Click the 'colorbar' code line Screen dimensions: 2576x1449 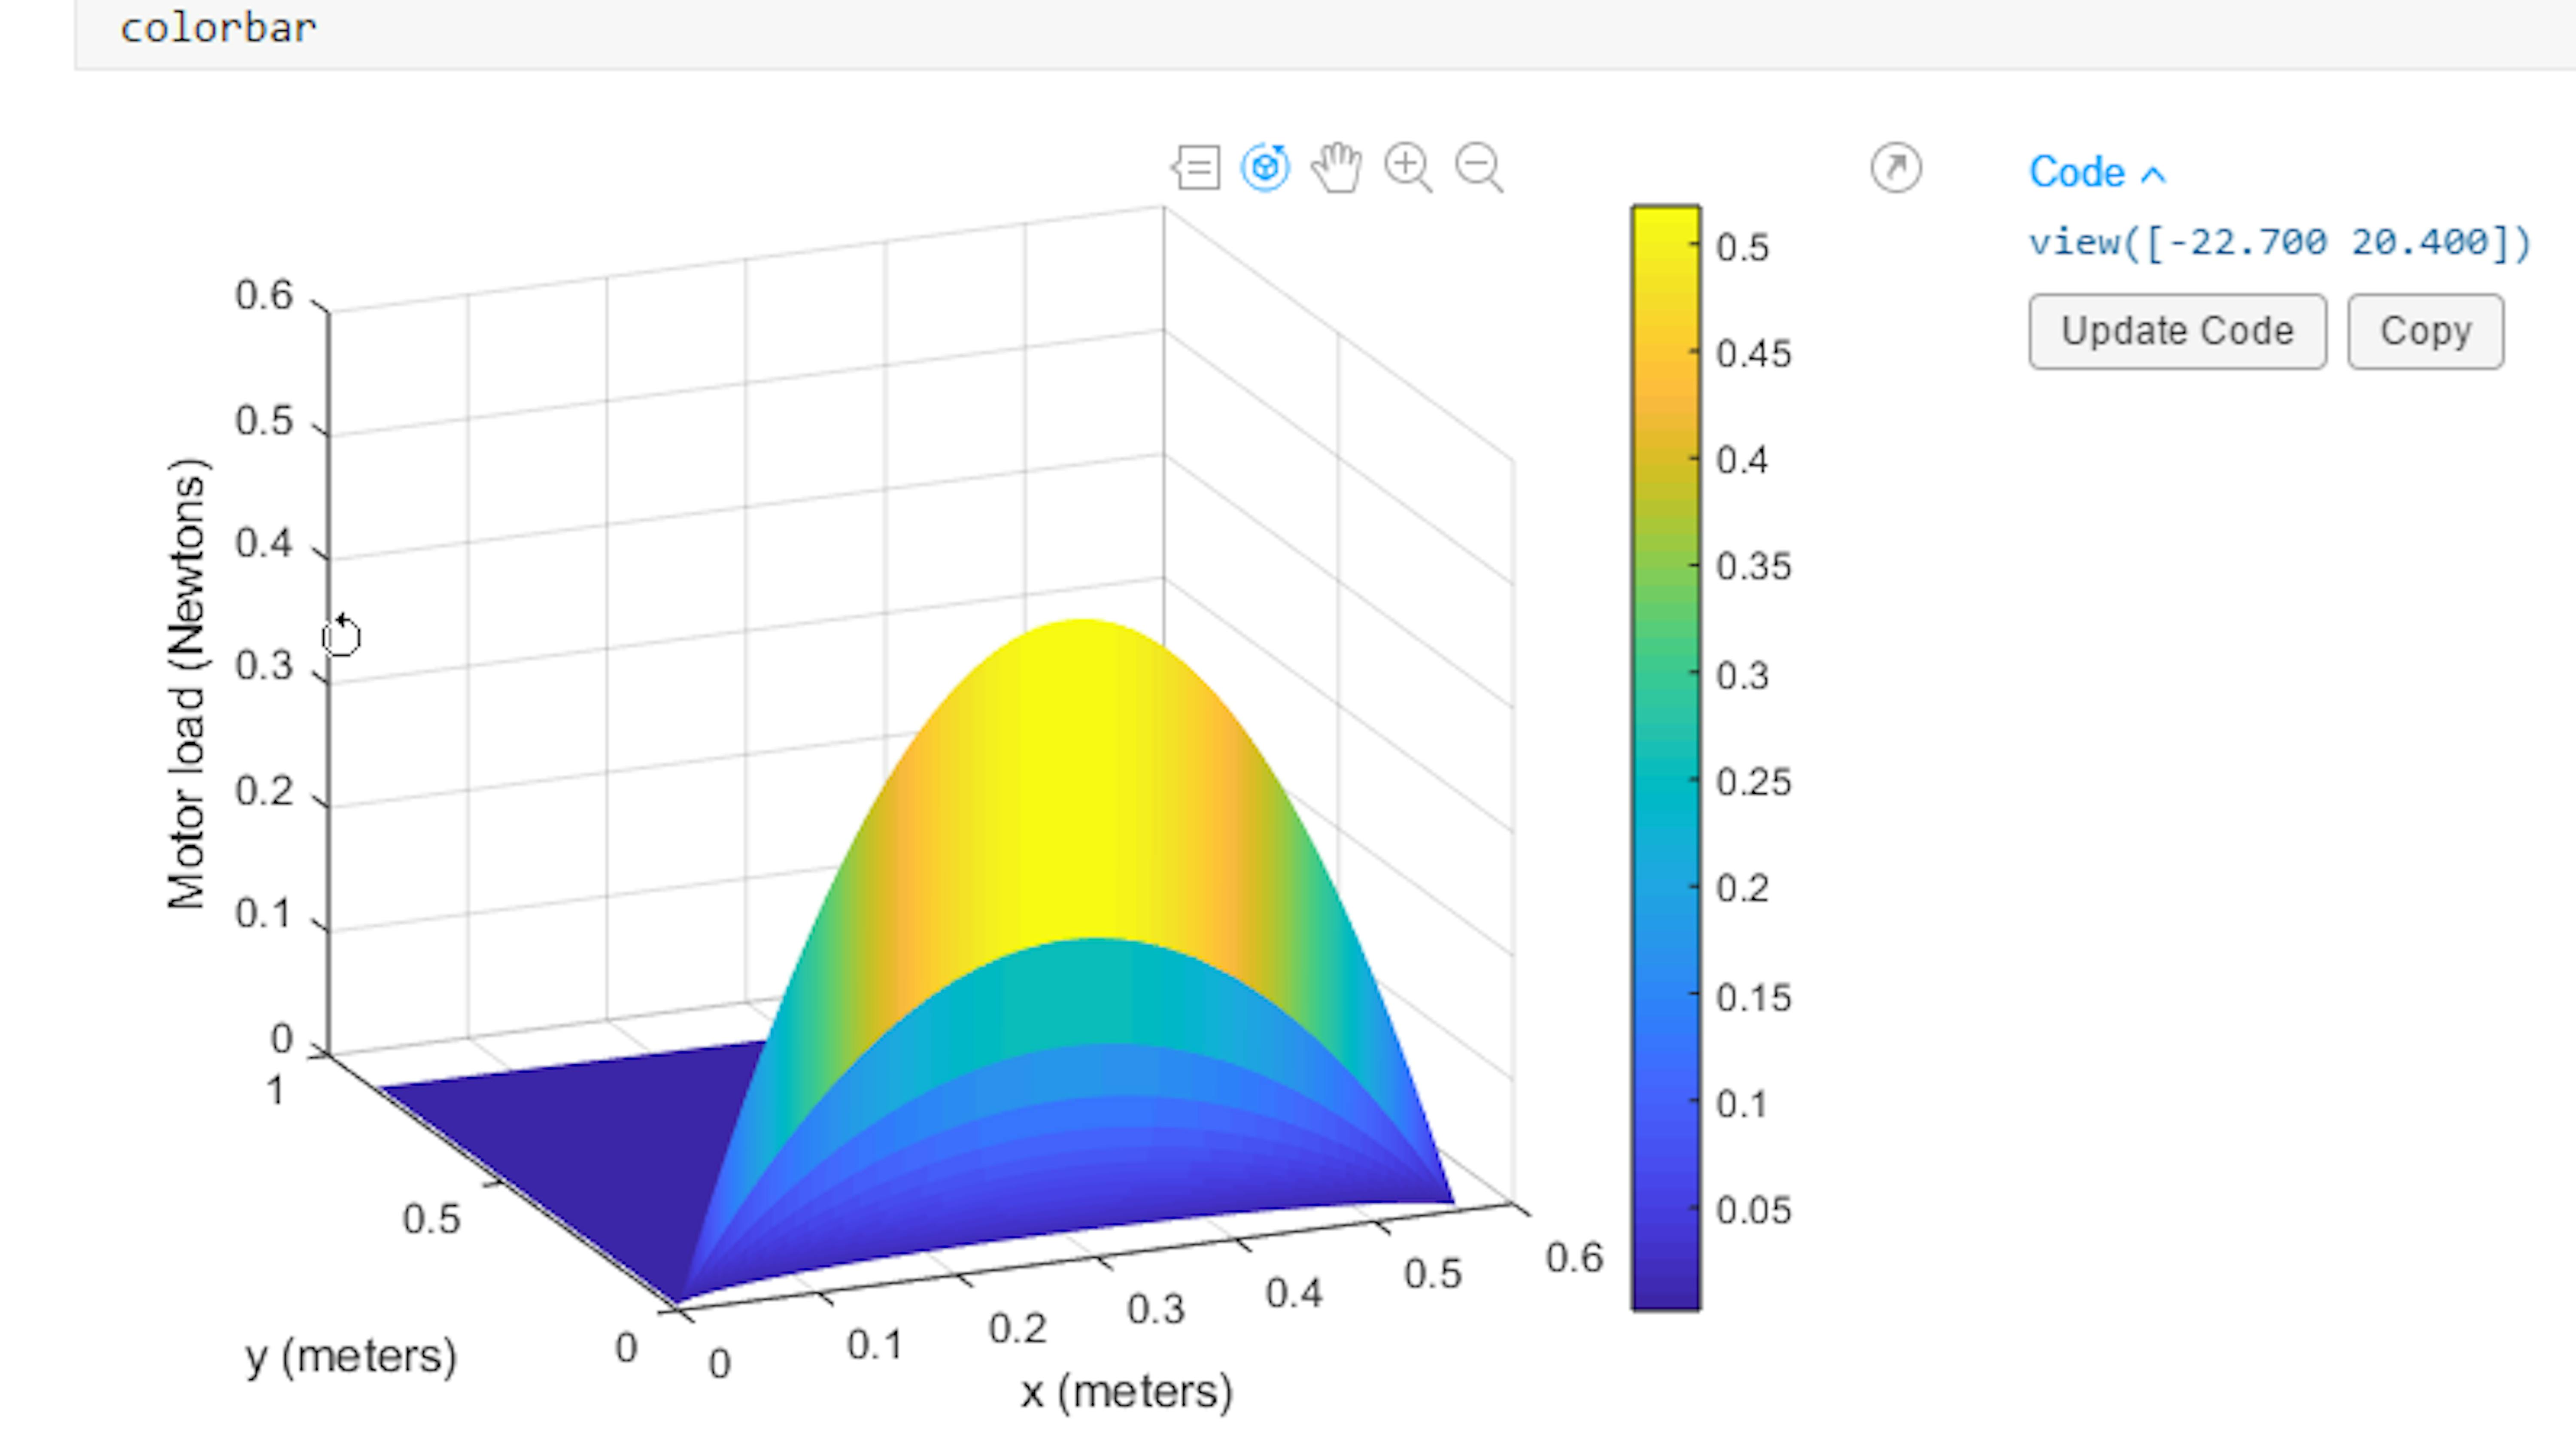218,28
